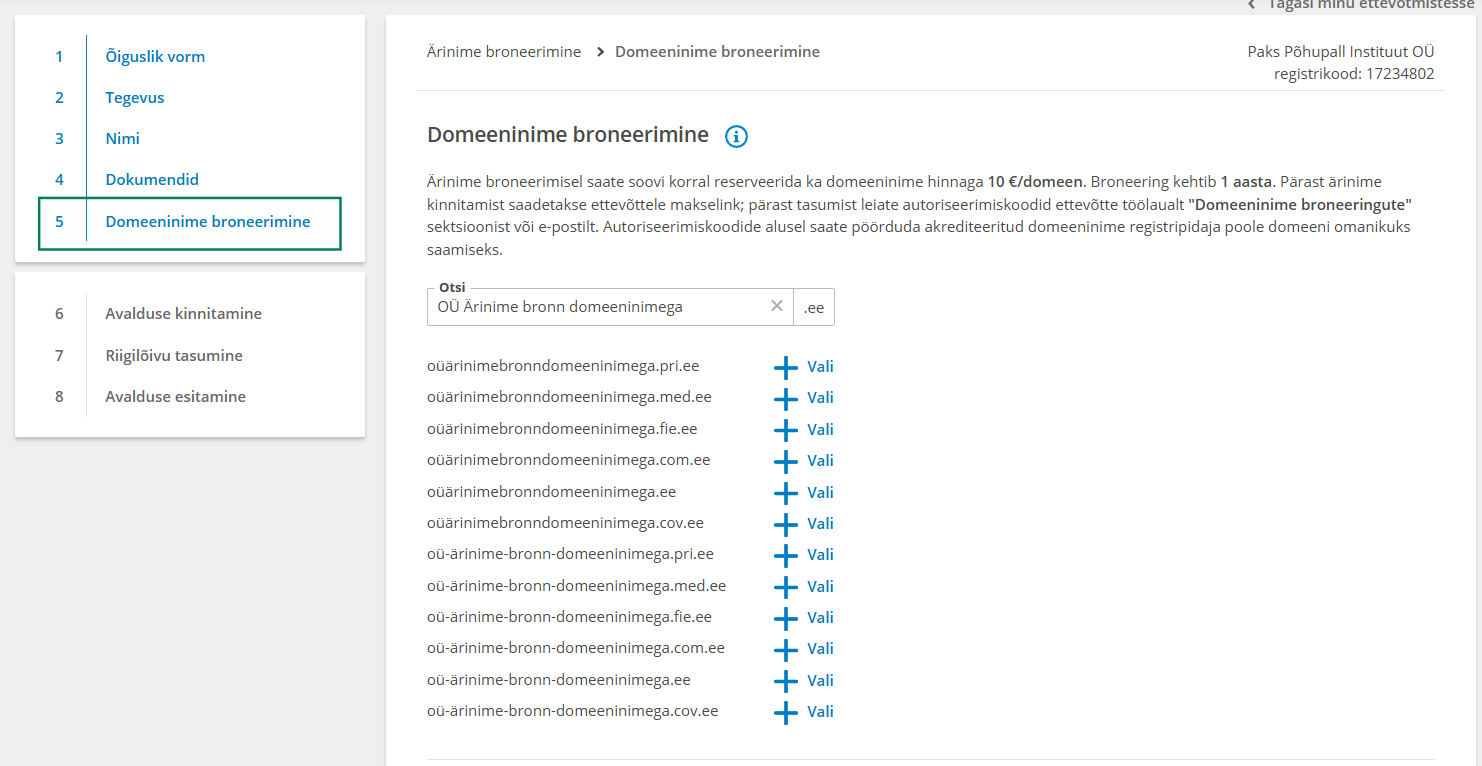Screen dimensions: 1482x766
Task: Click plus icon for oü-ärinime-bronn-domeeninimega.com.ee
Action: pos(786,649)
